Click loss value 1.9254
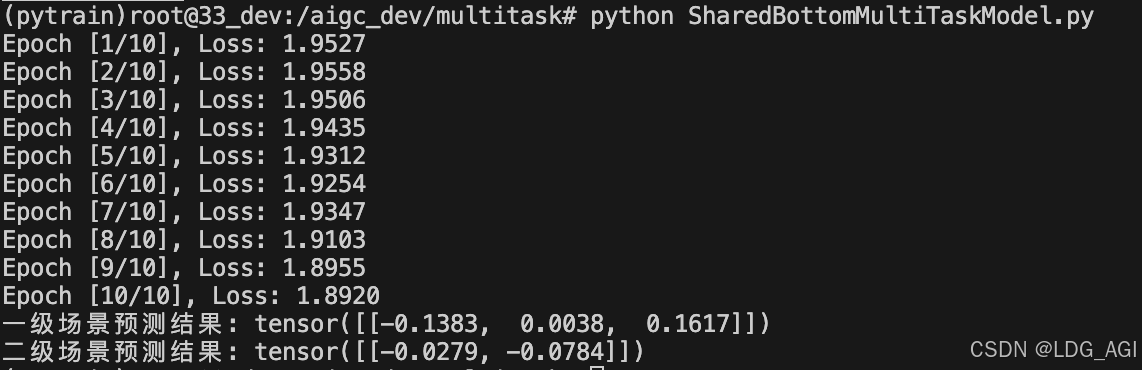Viewport: 1142px width, 370px height. pyautogui.click(x=324, y=184)
